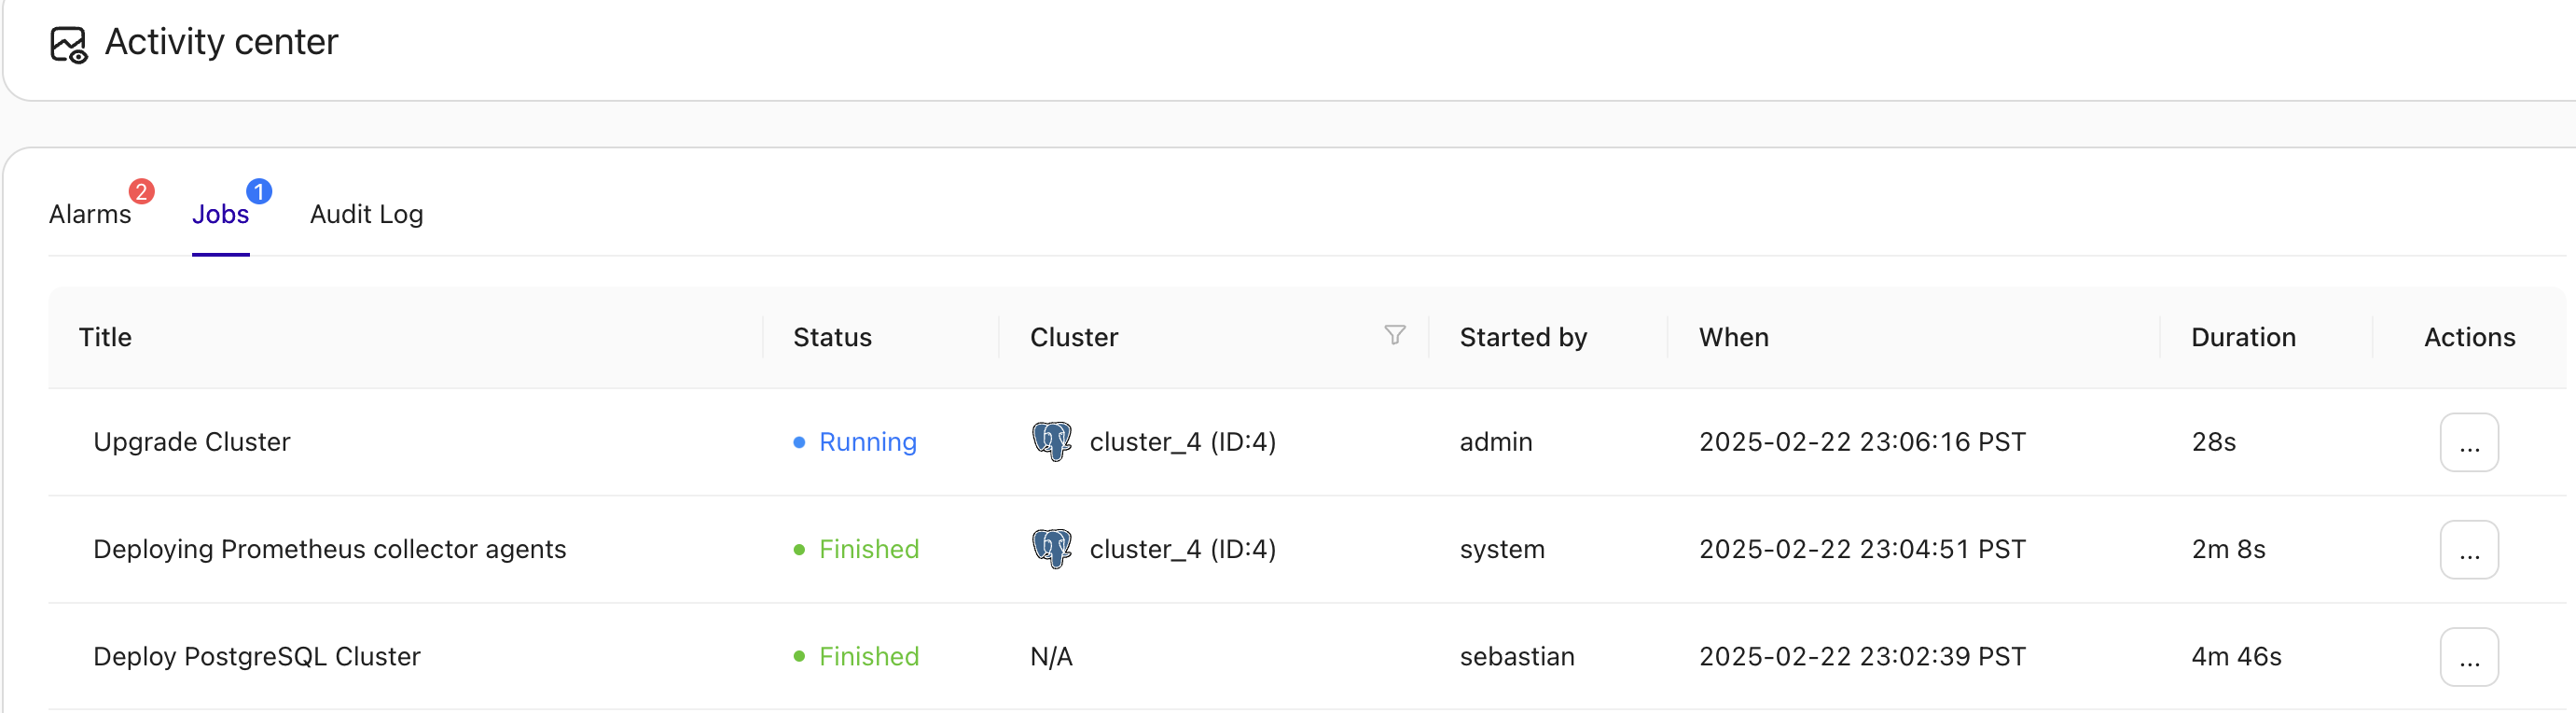Open the Audit Log tab
This screenshot has height=713, width=2576.
coord(365,214)
